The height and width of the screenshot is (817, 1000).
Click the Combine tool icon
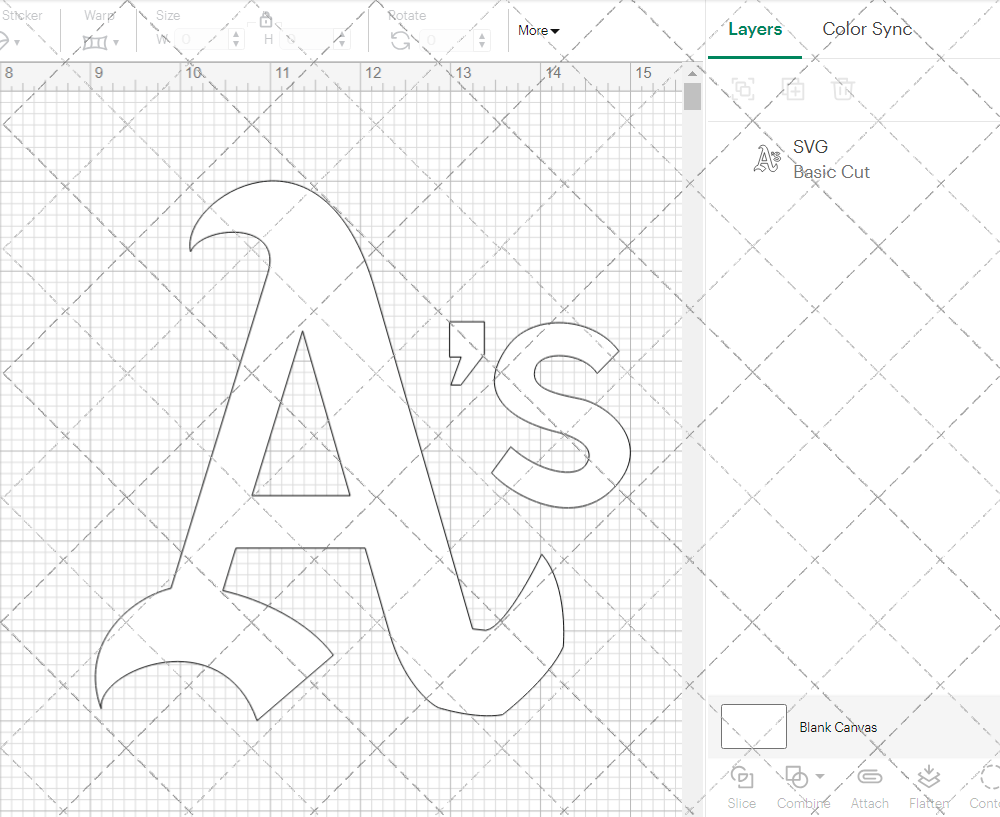coord(797,777)
